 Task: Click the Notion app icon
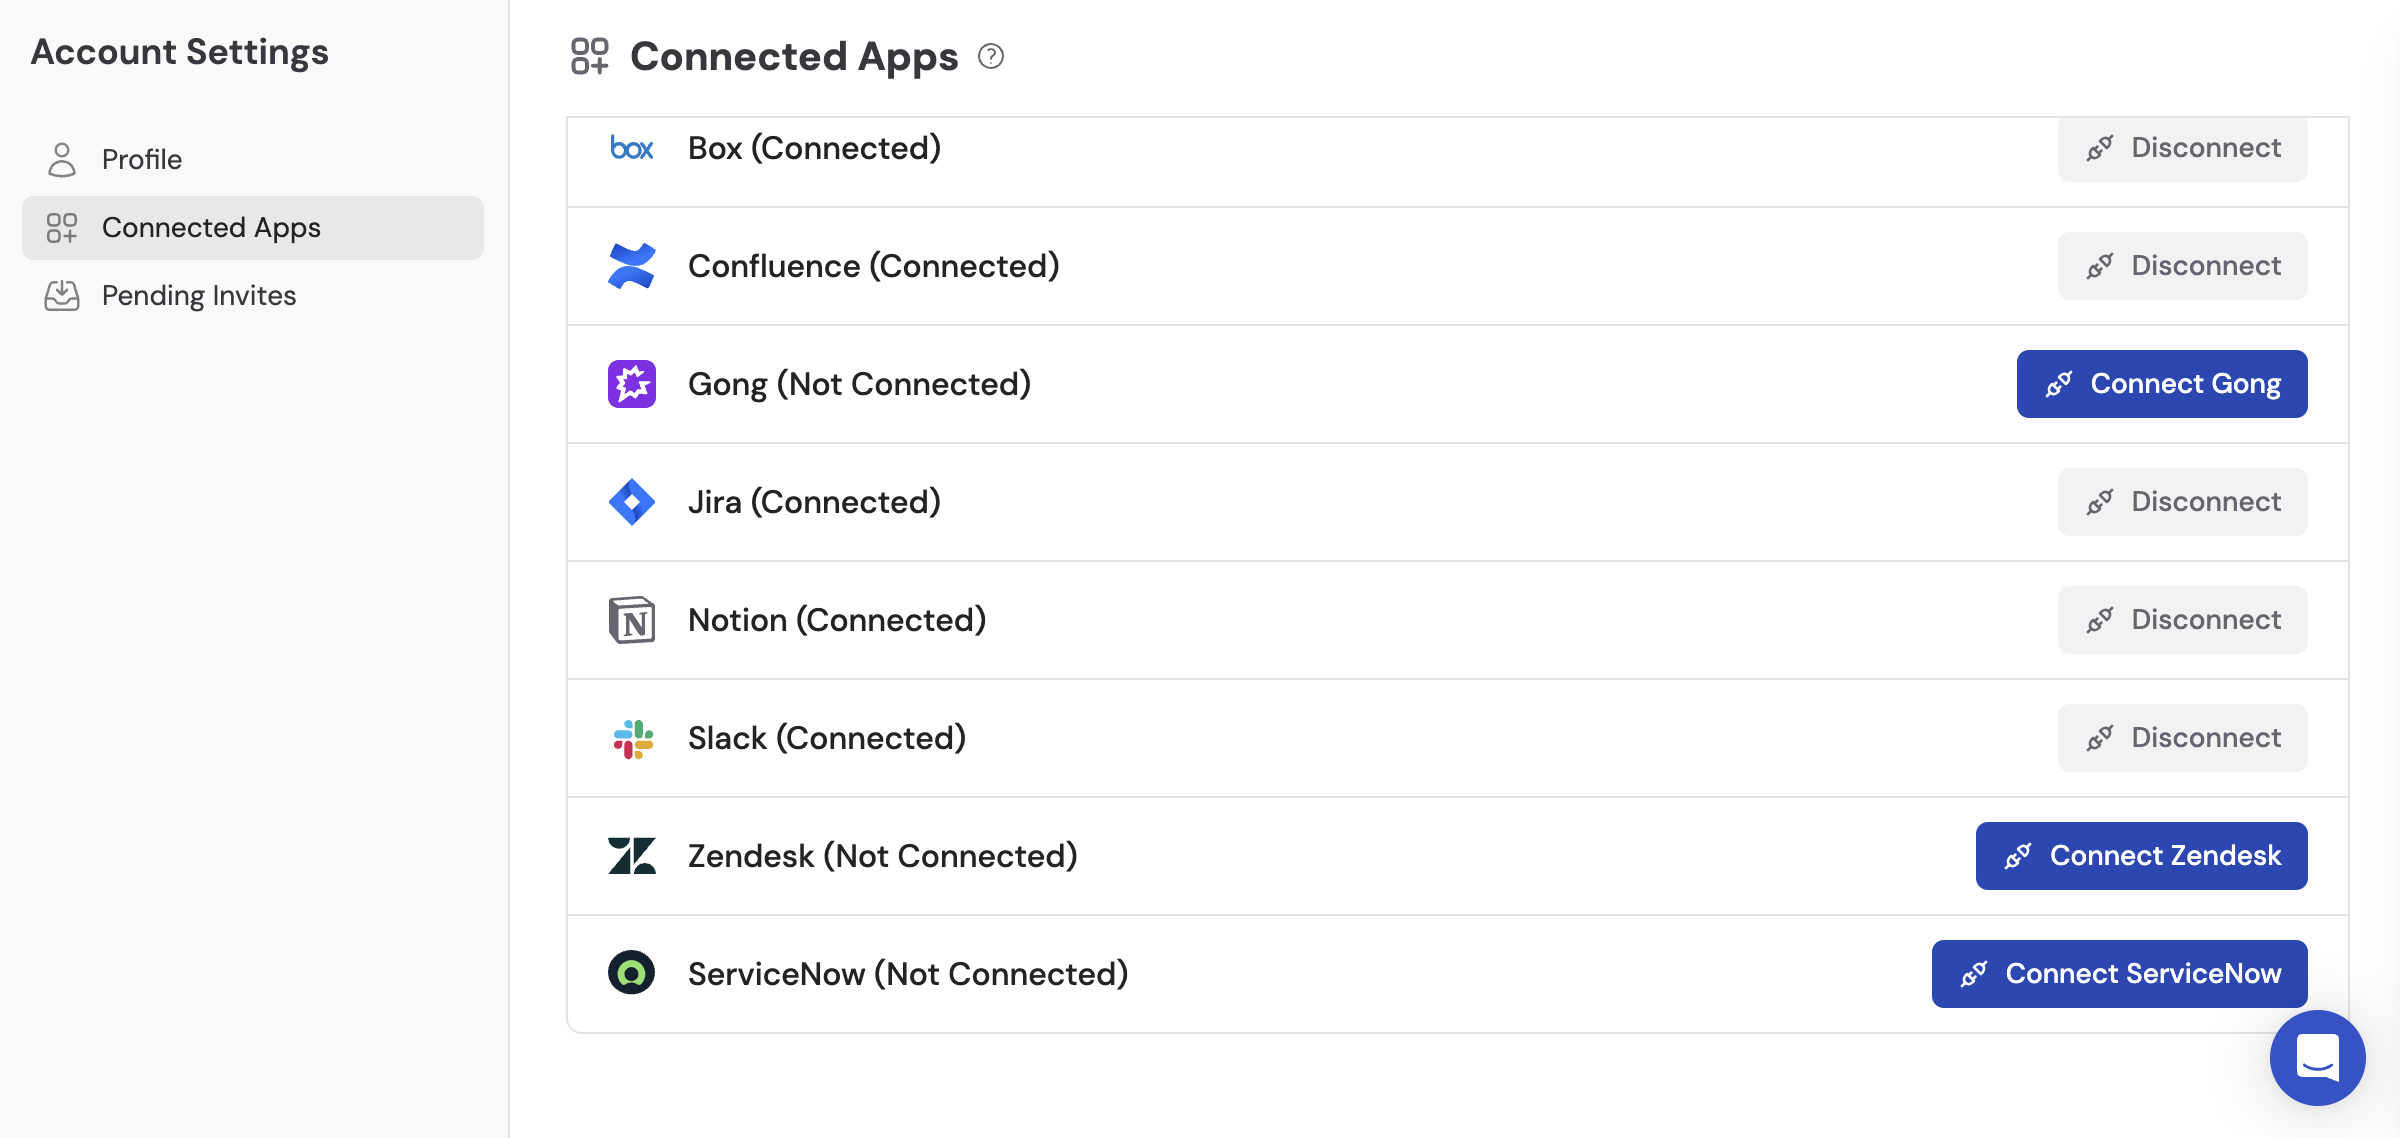631,619
